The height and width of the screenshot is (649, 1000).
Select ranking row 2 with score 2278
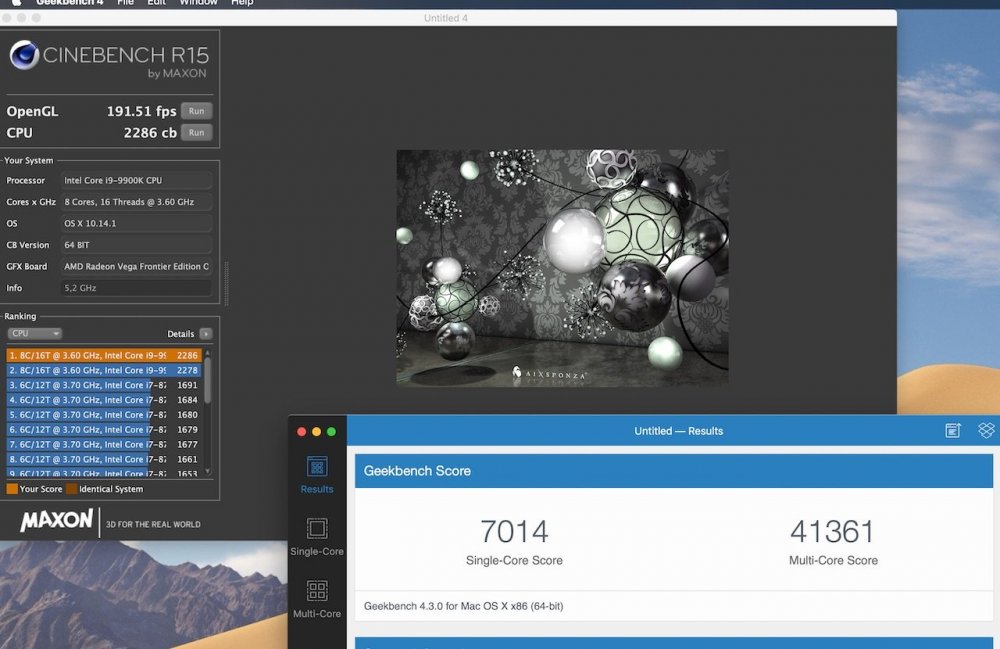coord(104,370)
